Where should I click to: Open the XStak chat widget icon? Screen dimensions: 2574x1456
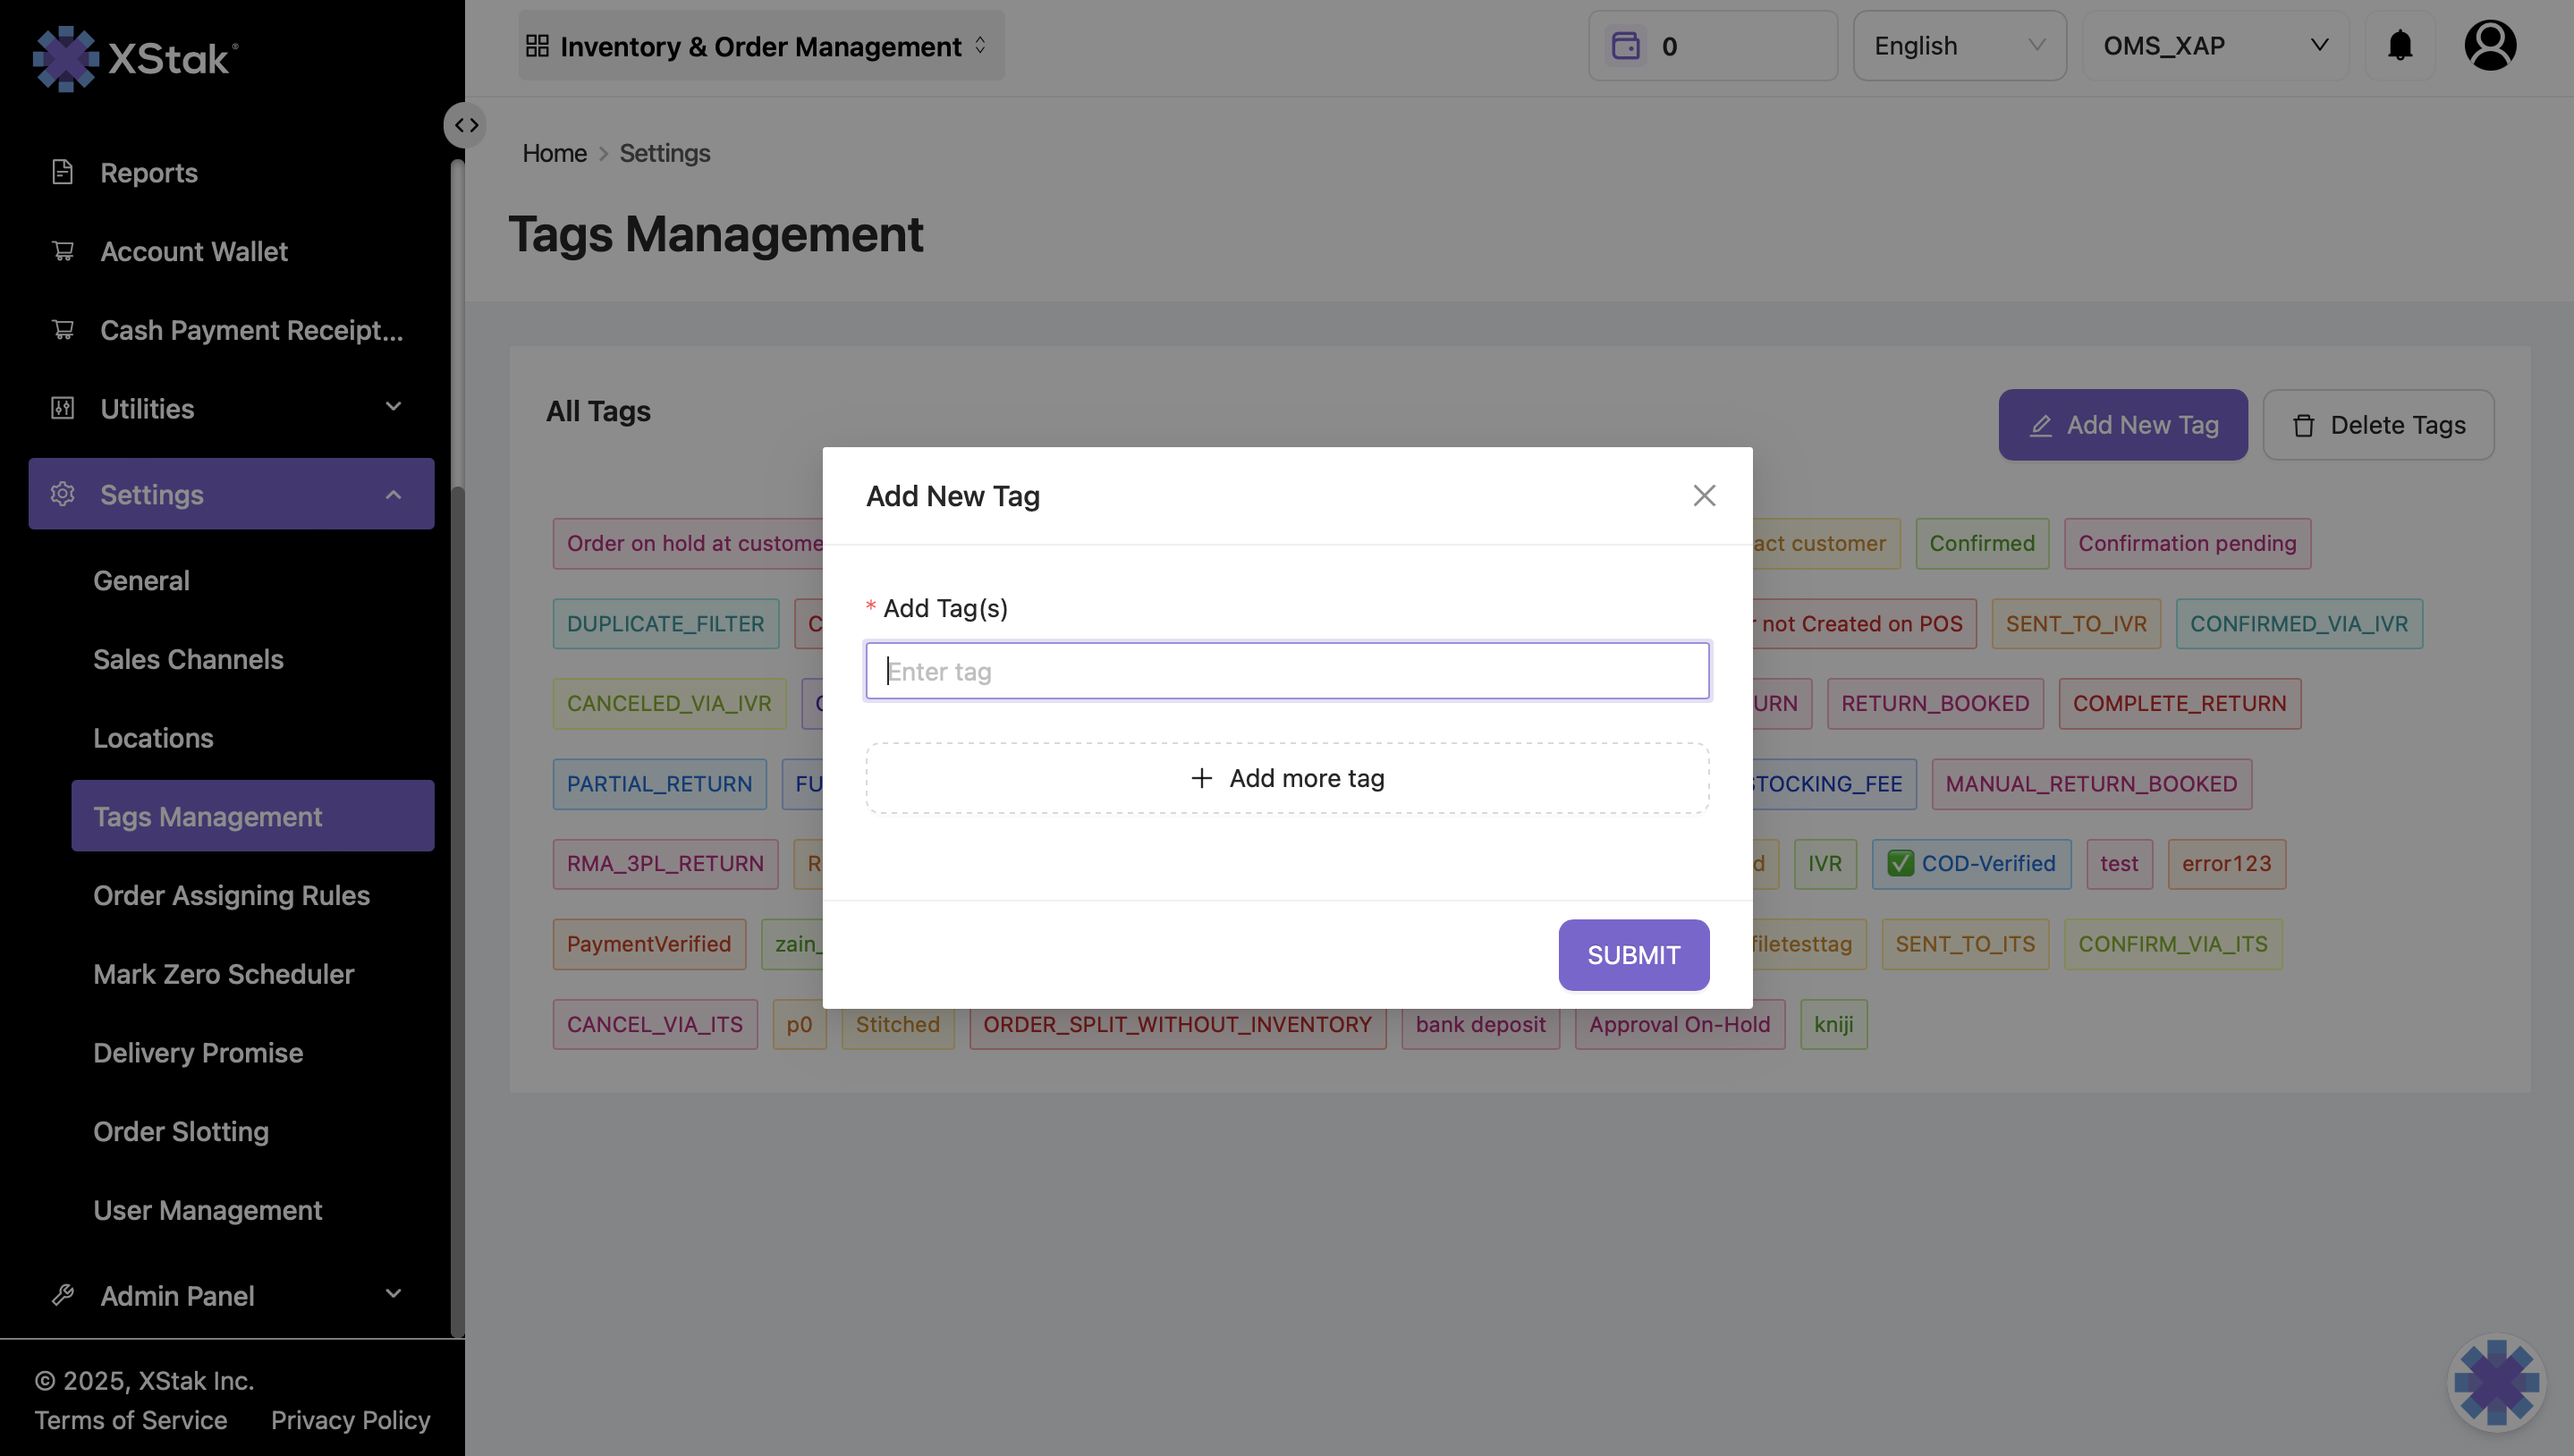click(x=2496, y=1383)
